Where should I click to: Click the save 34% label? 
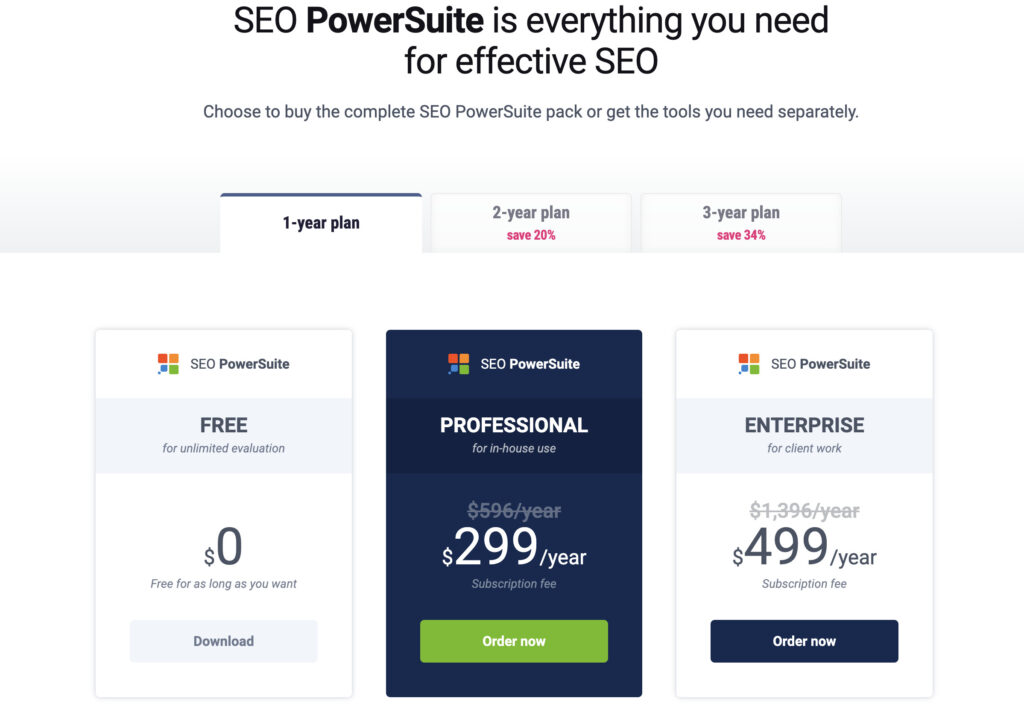pyautogui.click(x=740, y=233)
